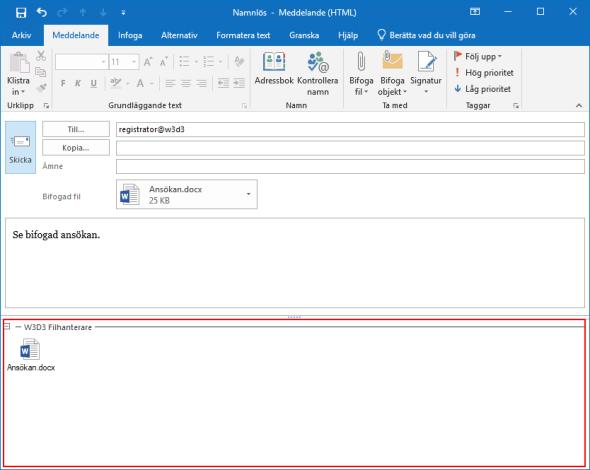Screen dimensions: 590x470
Task: Click Kontrollera namn
Action: pyautogui.click(x=318, y=74)
